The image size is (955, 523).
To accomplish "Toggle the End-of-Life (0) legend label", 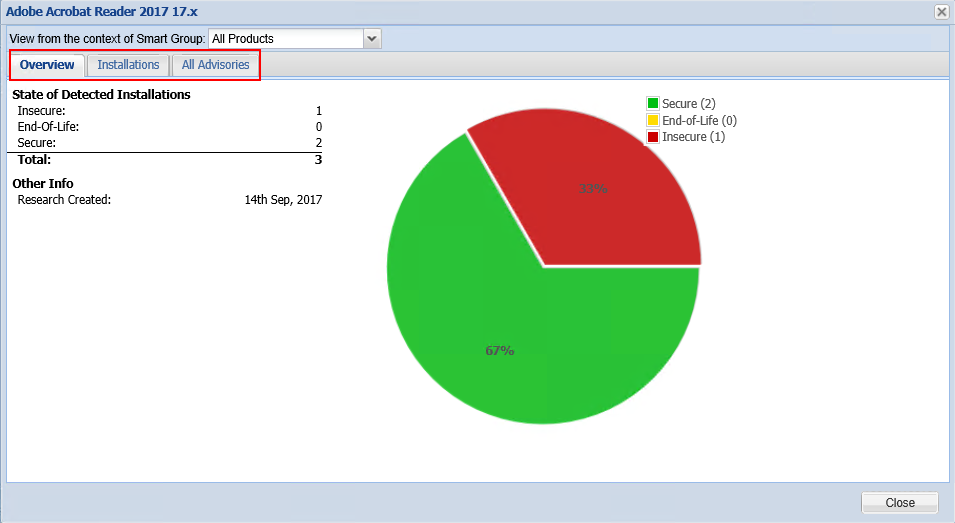I will (699, 121).
